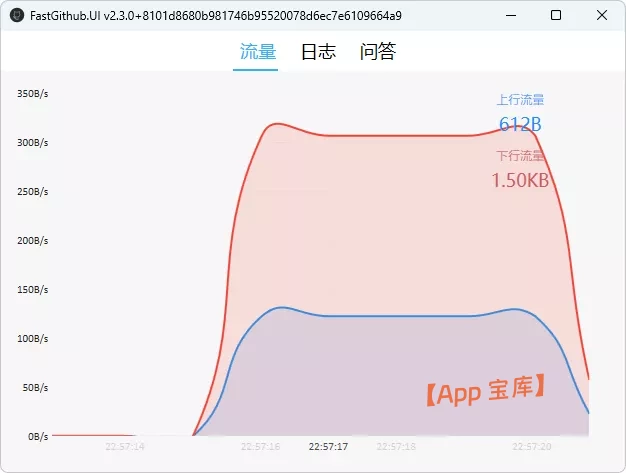
Task: Click the 300B/s axis label
Action: click(x=33, y=143)
